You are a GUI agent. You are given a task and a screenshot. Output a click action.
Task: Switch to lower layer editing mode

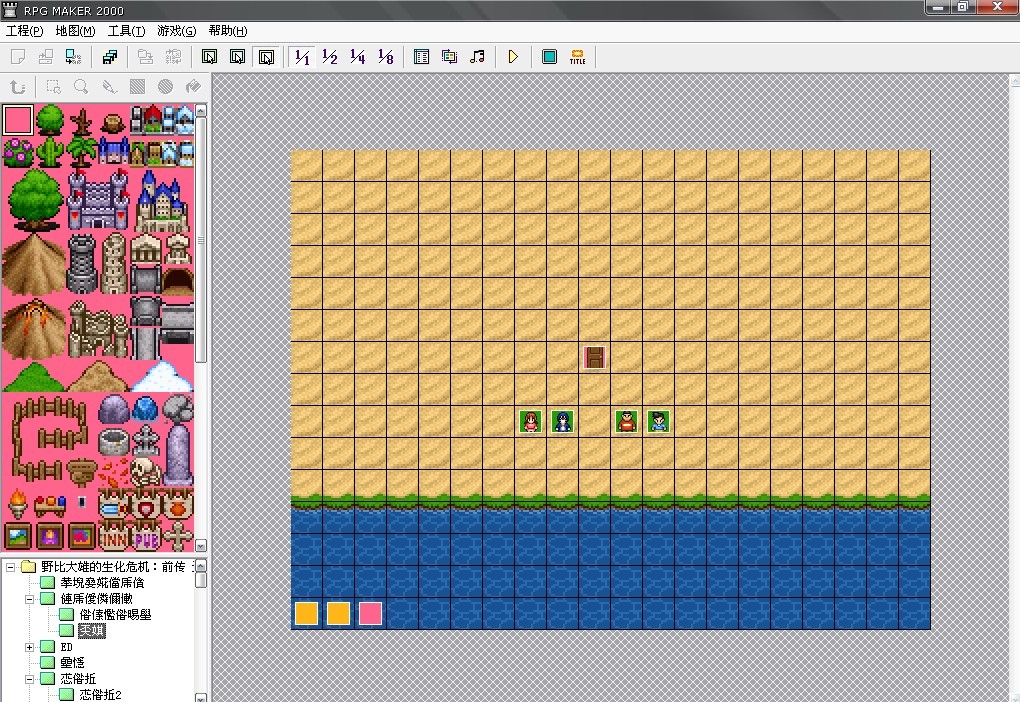pyautogui.click(x=209, y=57)
